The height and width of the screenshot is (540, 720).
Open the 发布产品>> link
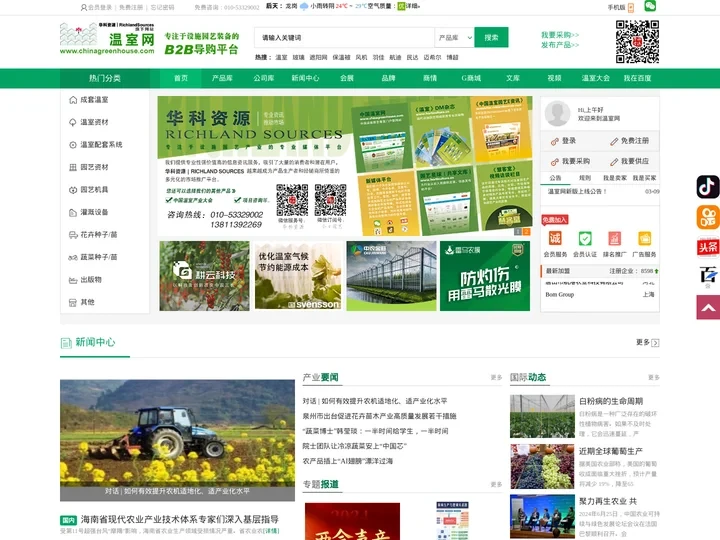560,45
